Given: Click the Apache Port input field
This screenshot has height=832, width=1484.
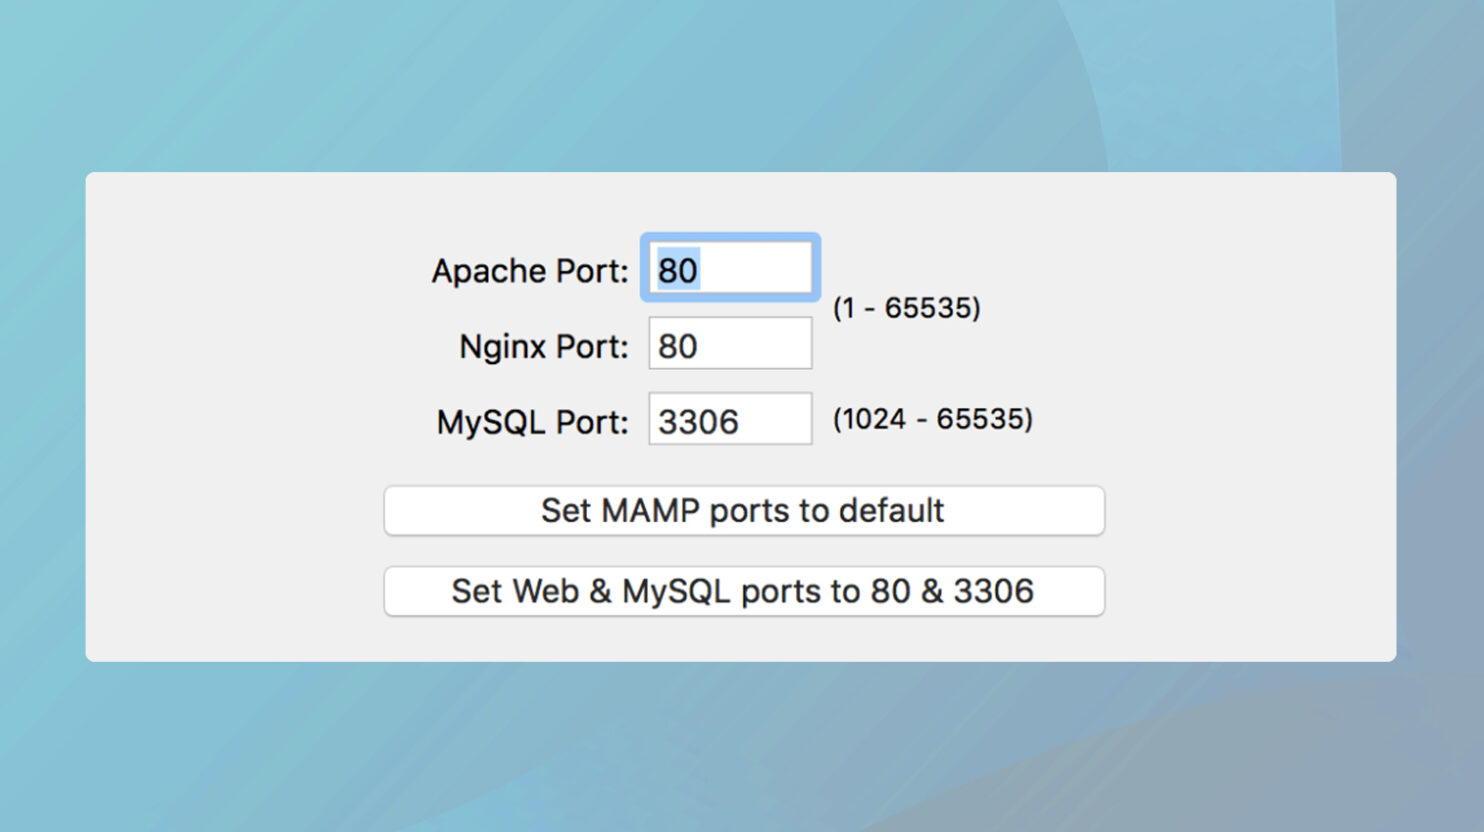Looking at the screenshot, I should tap(730, 269).
